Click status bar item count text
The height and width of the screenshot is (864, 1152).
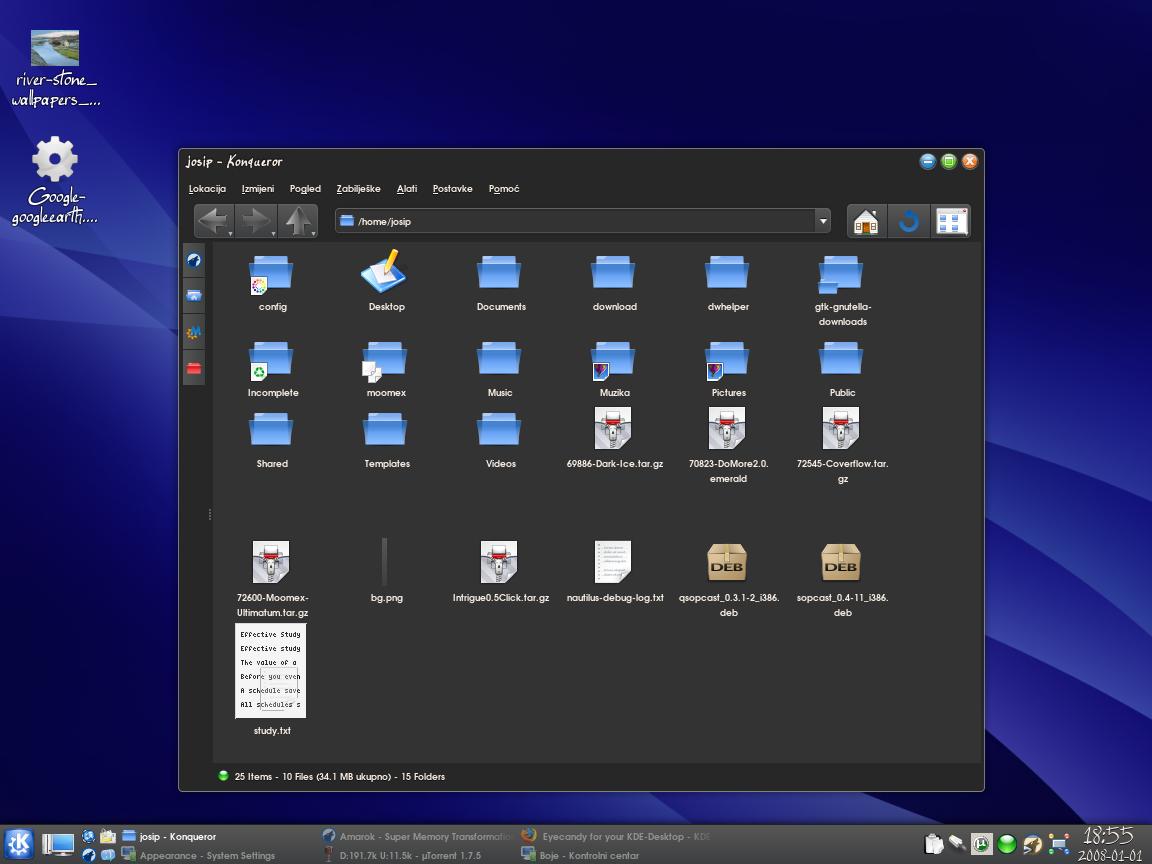(339, 777)
